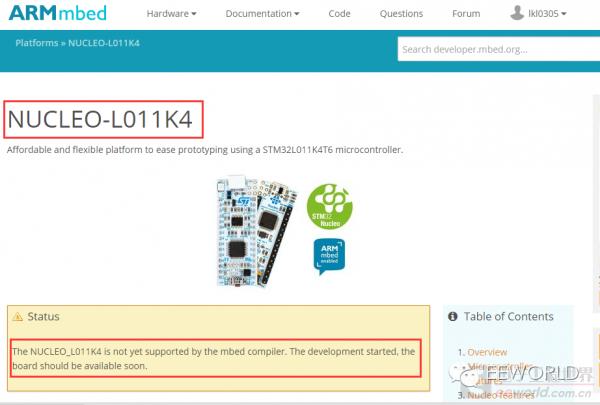Open the Forum page
The image size is (600, 405).
[x=466, y=13]
